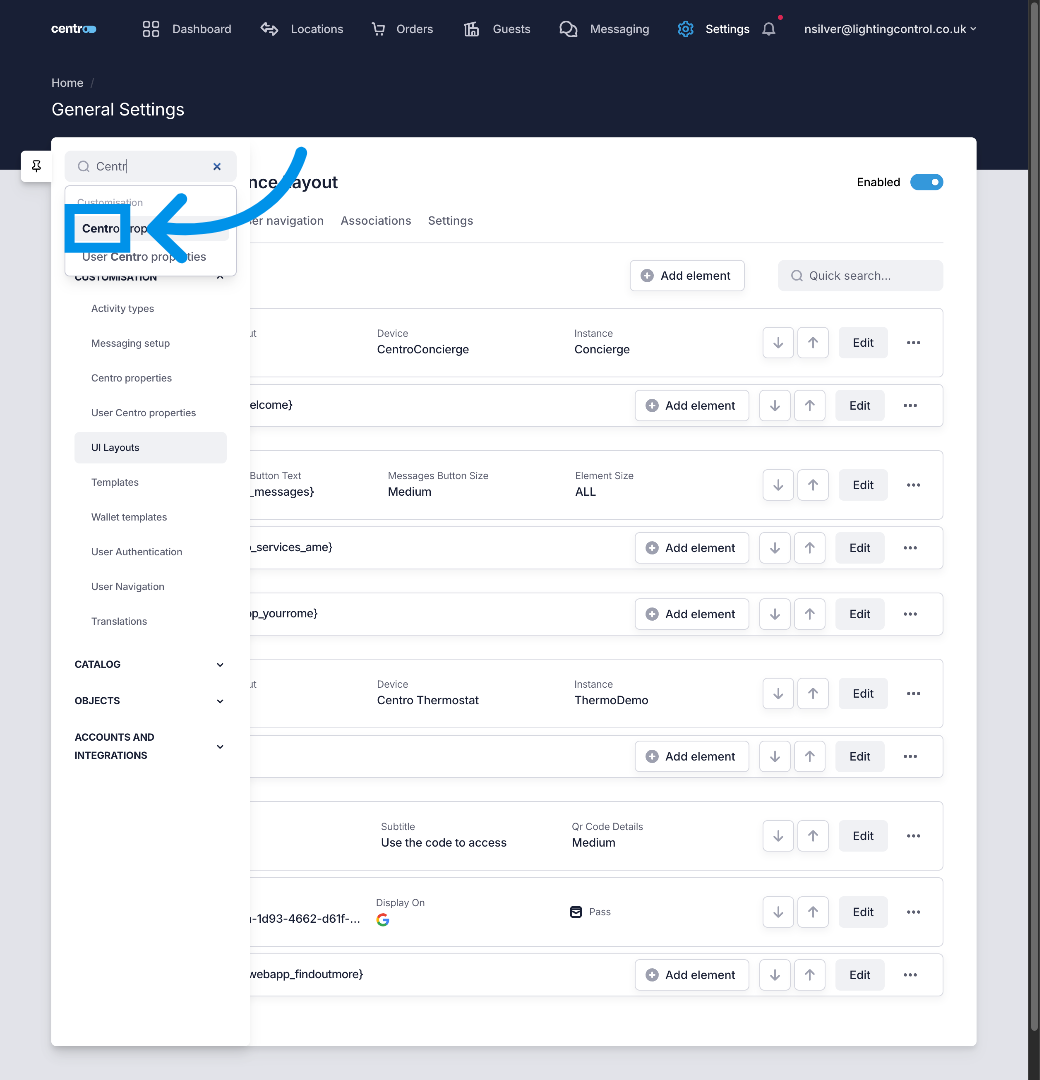Expand the OBJECTS section
This screenshot has height=1080, width=1040.
click(x=150, y=701)
